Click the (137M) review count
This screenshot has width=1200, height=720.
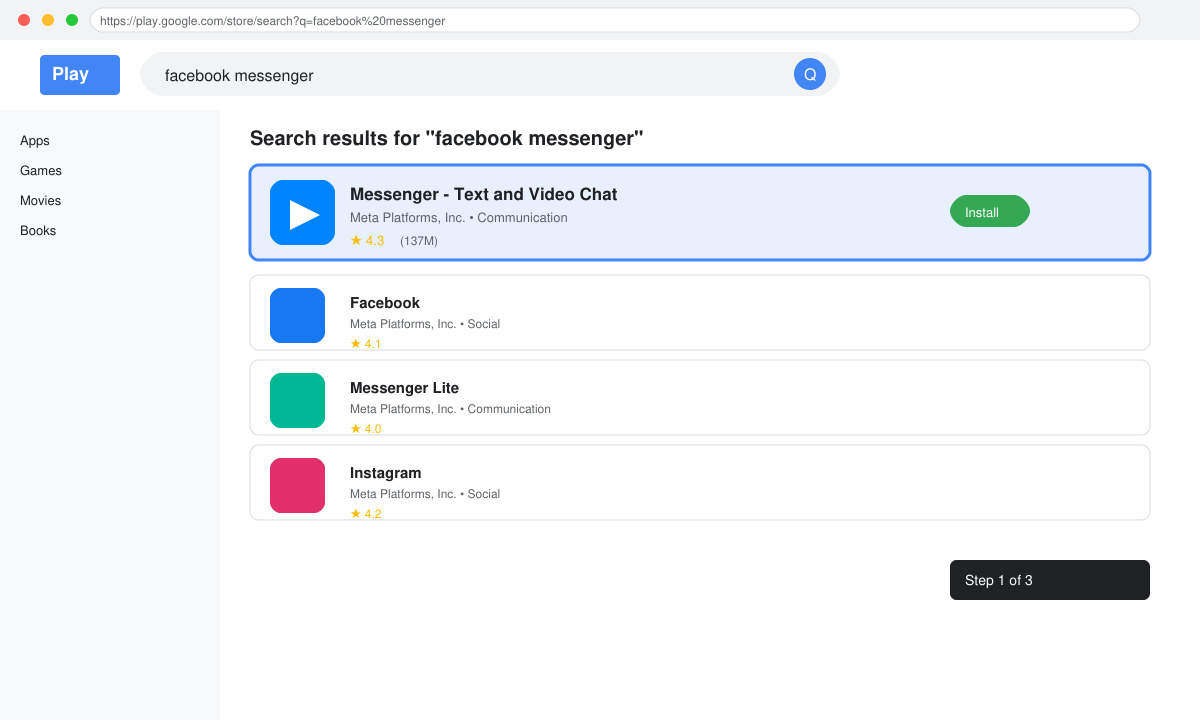419,241
